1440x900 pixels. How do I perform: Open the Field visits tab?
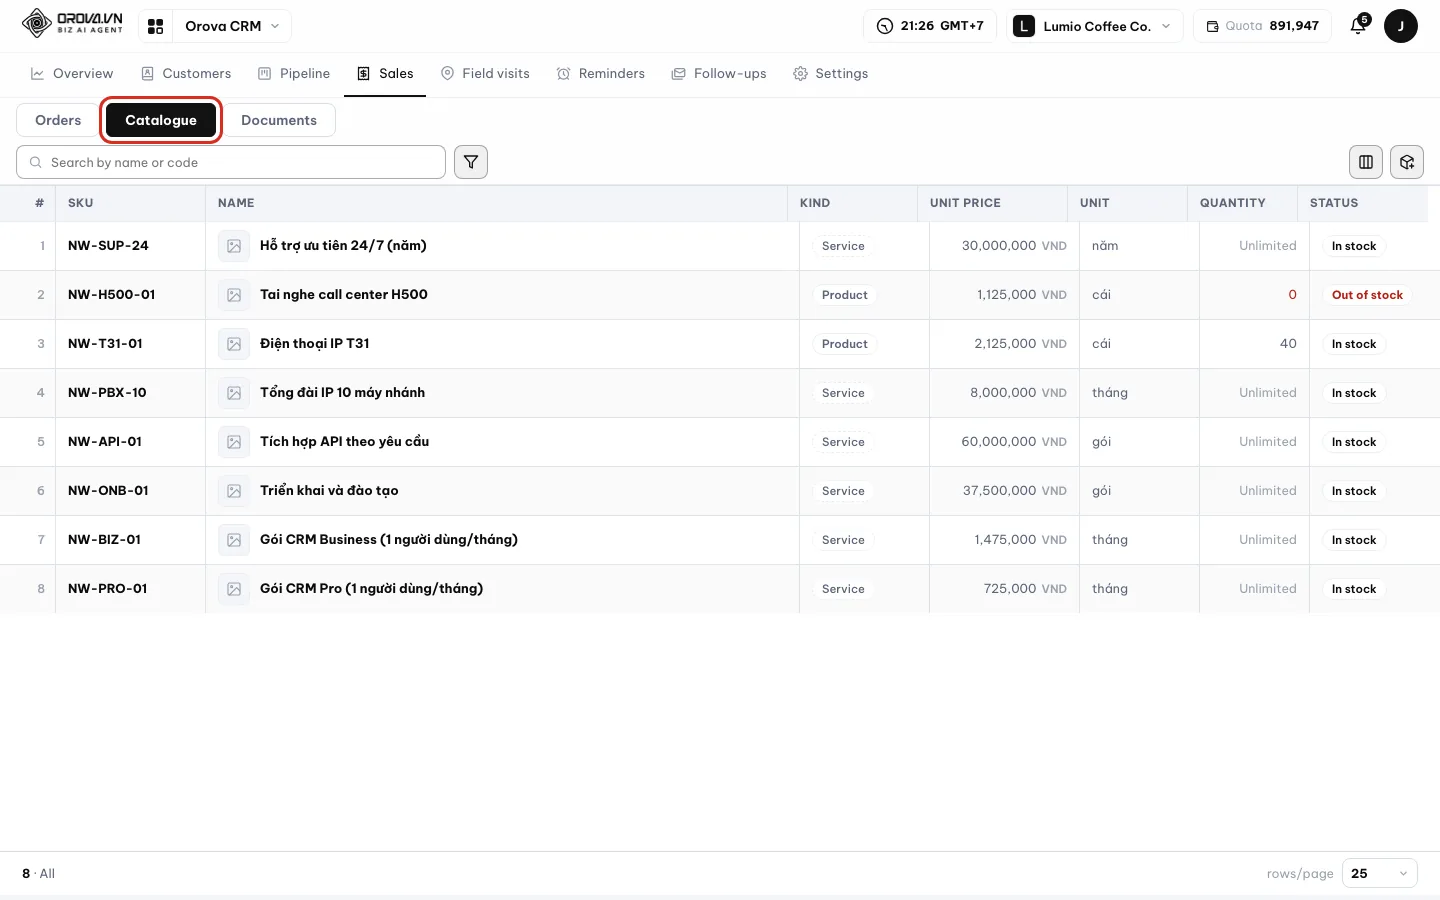point(485,74)
